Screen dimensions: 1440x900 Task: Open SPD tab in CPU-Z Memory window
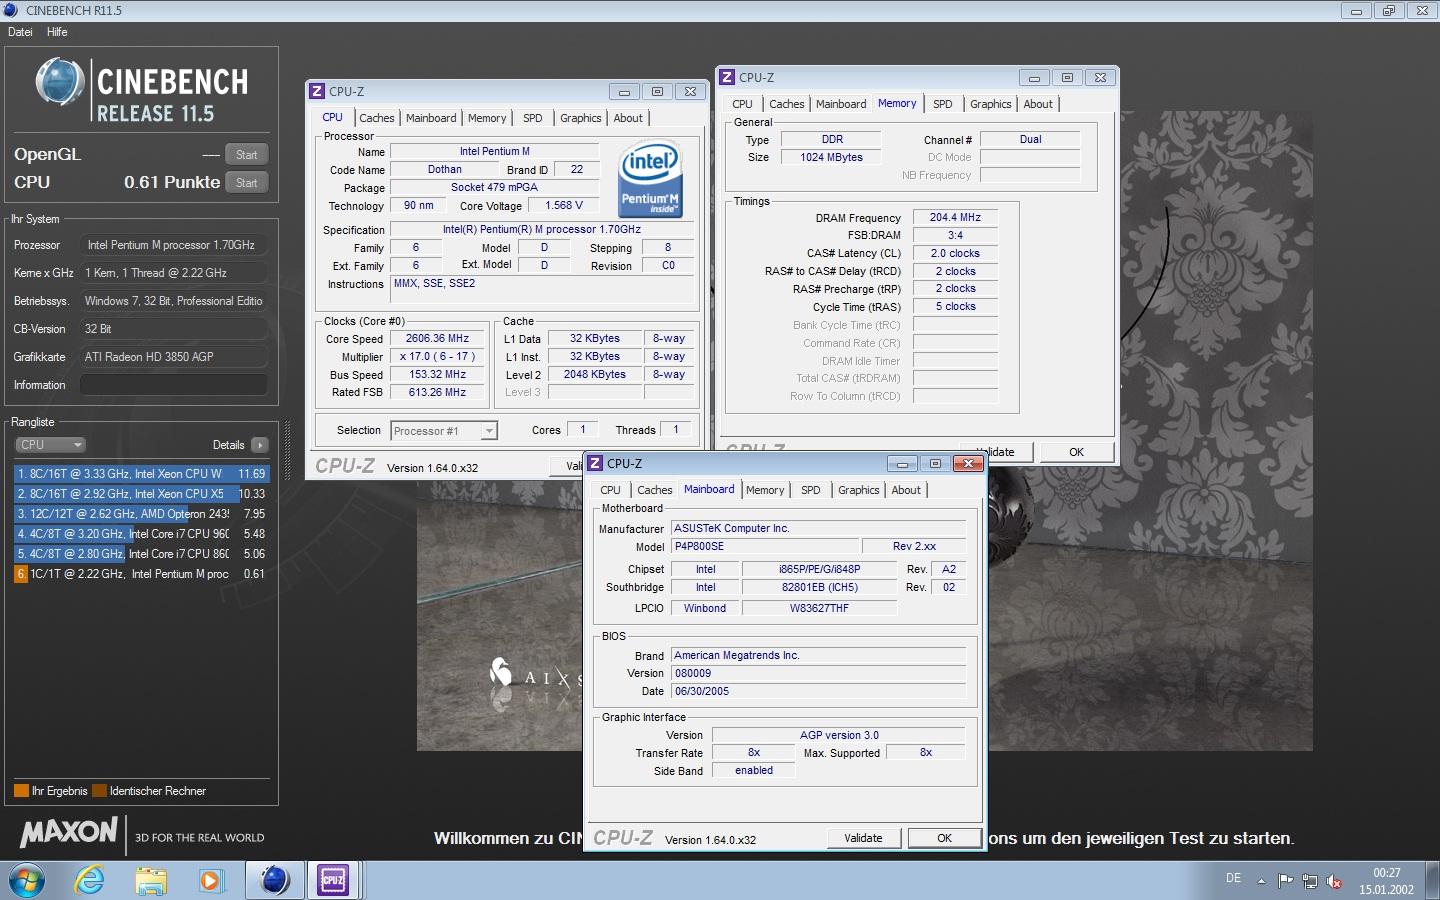click(943, 104)
